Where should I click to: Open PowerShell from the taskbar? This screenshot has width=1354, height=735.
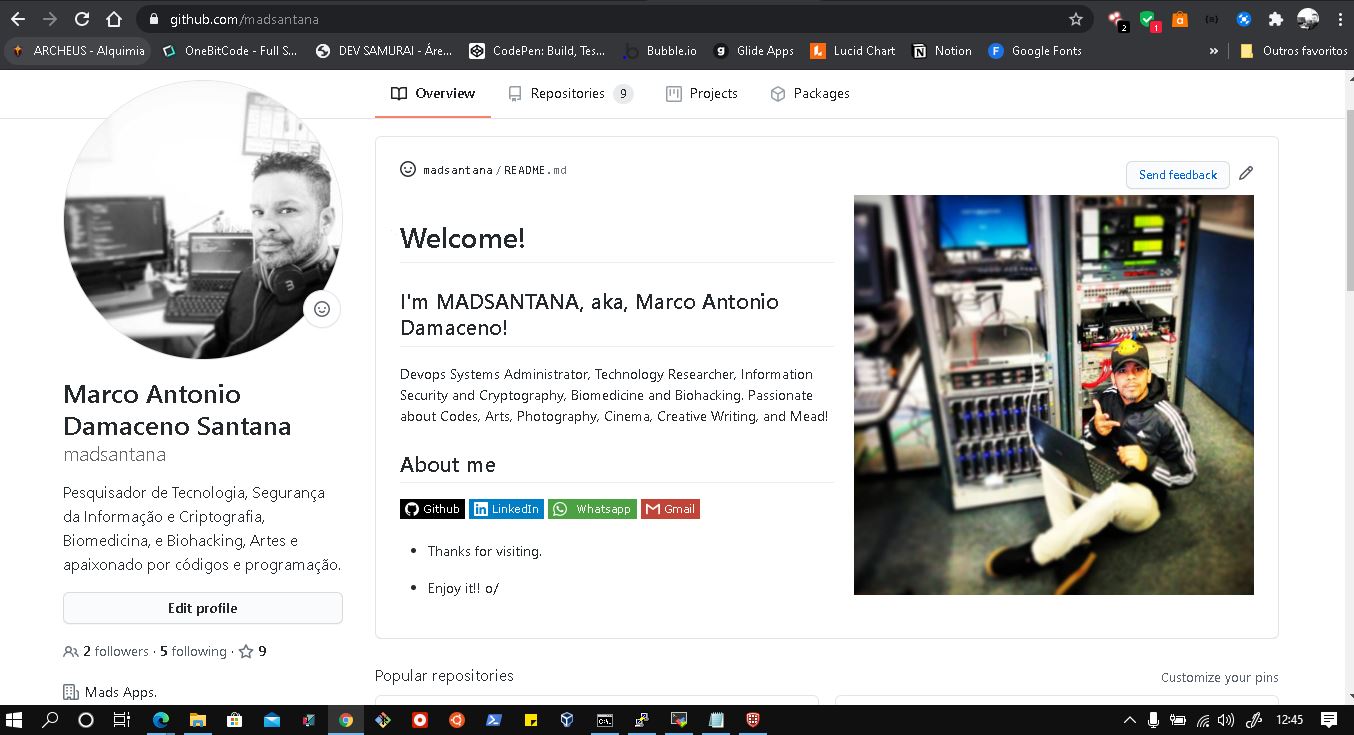(493, 719)
